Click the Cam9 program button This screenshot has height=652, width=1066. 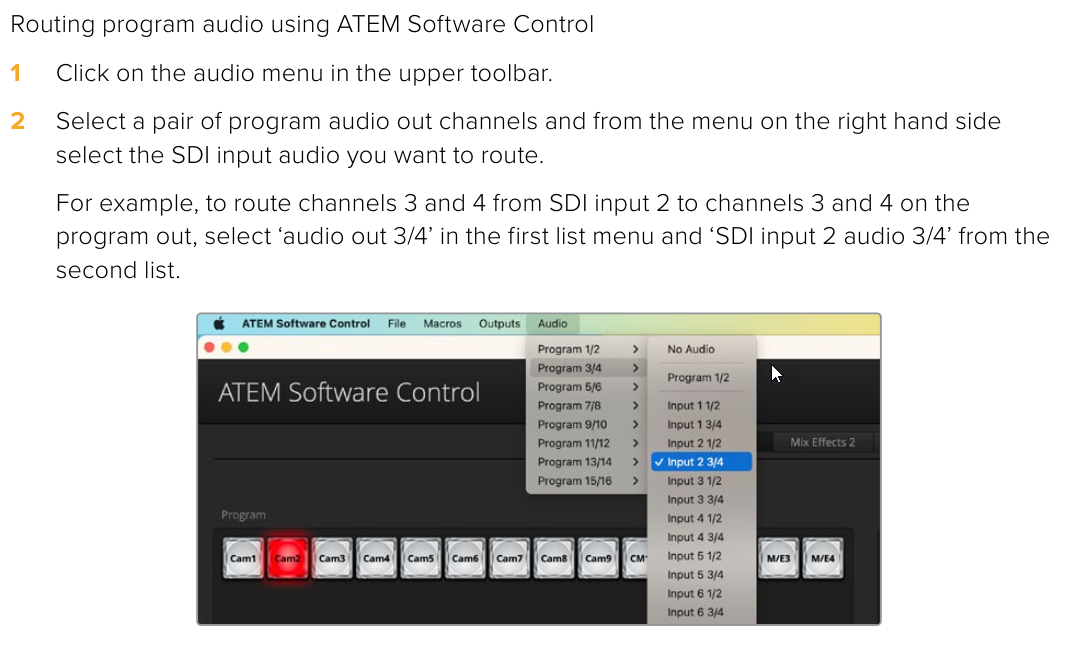pyautogui.click(x=598, y=558)
